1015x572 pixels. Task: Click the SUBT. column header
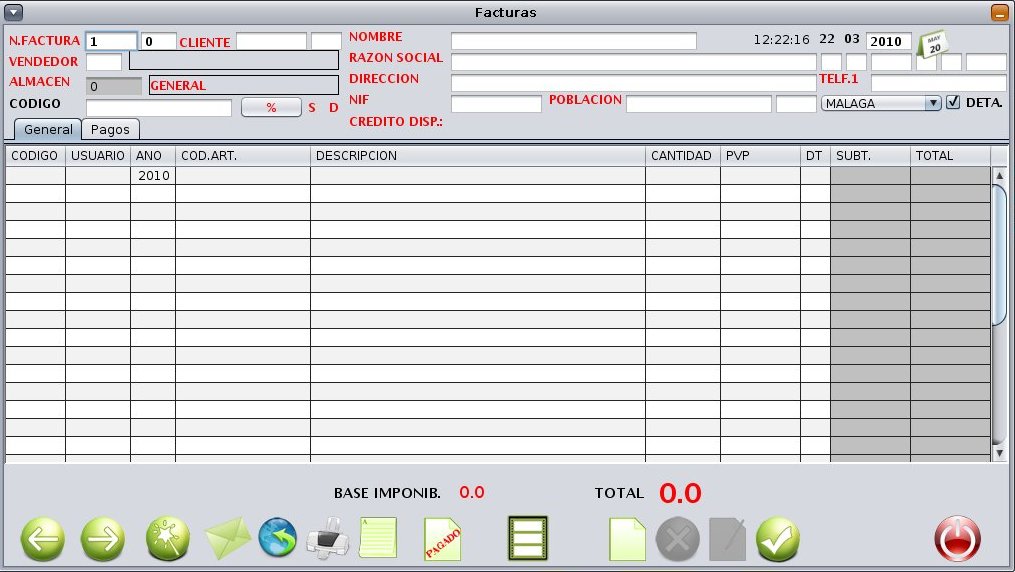tap(870, 156)
